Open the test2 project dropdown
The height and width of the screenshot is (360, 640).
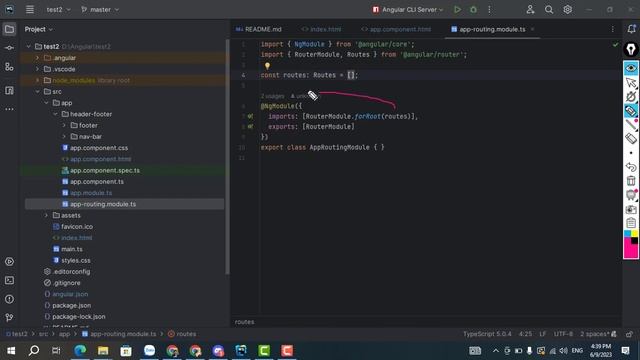coord(58,9)
